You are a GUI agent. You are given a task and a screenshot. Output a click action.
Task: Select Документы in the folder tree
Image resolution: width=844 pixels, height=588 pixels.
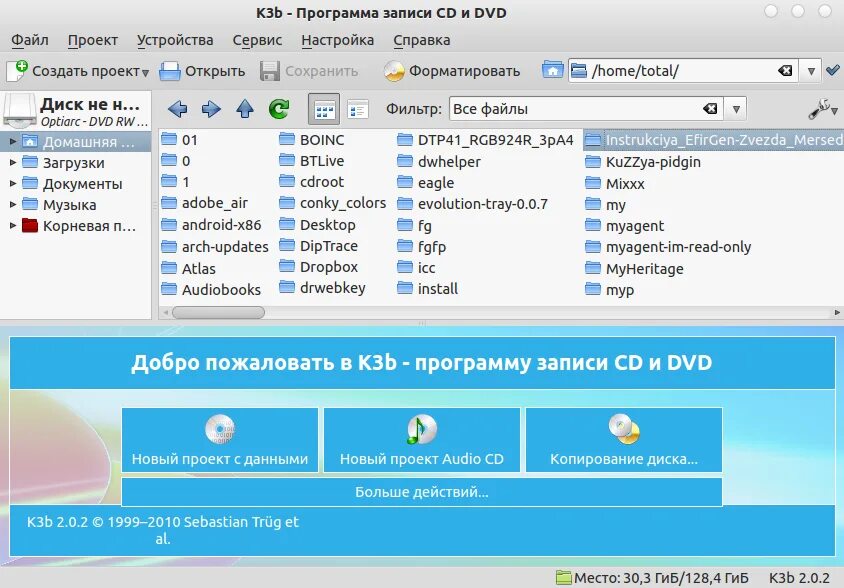82,184
